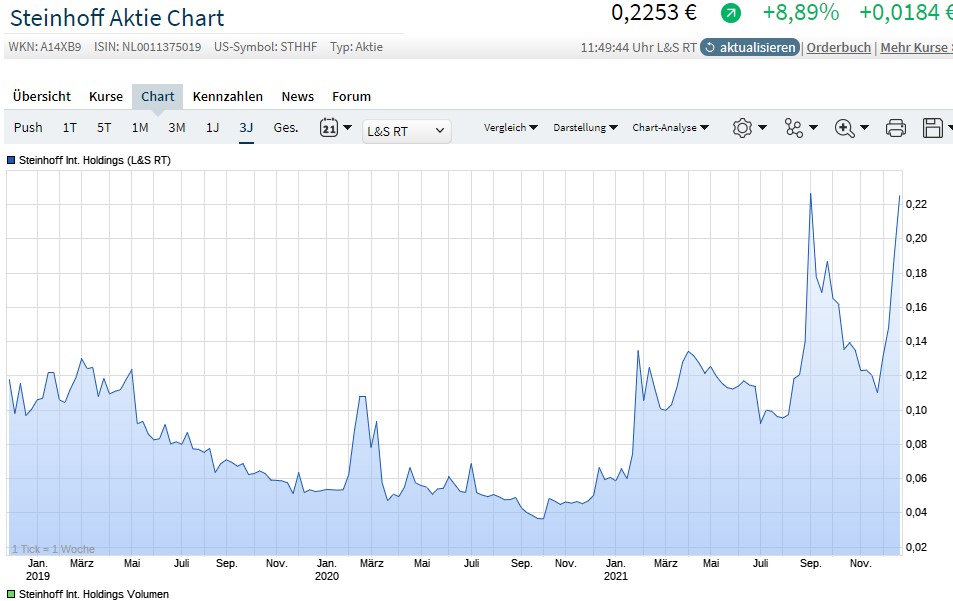Click the green arrow icon next to price
953x601 pixels.
(x=733, y=14)
